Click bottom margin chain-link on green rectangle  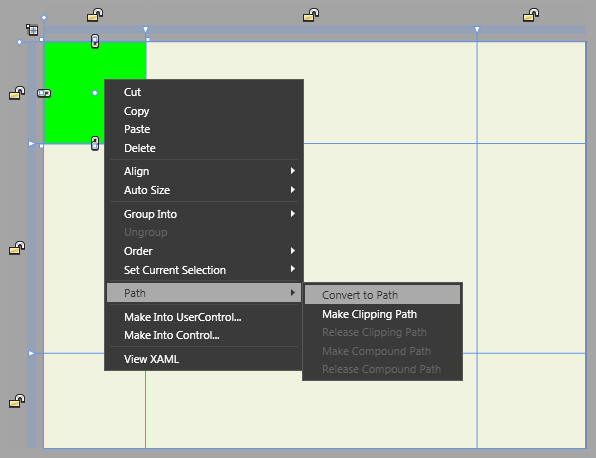pos(95,143)
